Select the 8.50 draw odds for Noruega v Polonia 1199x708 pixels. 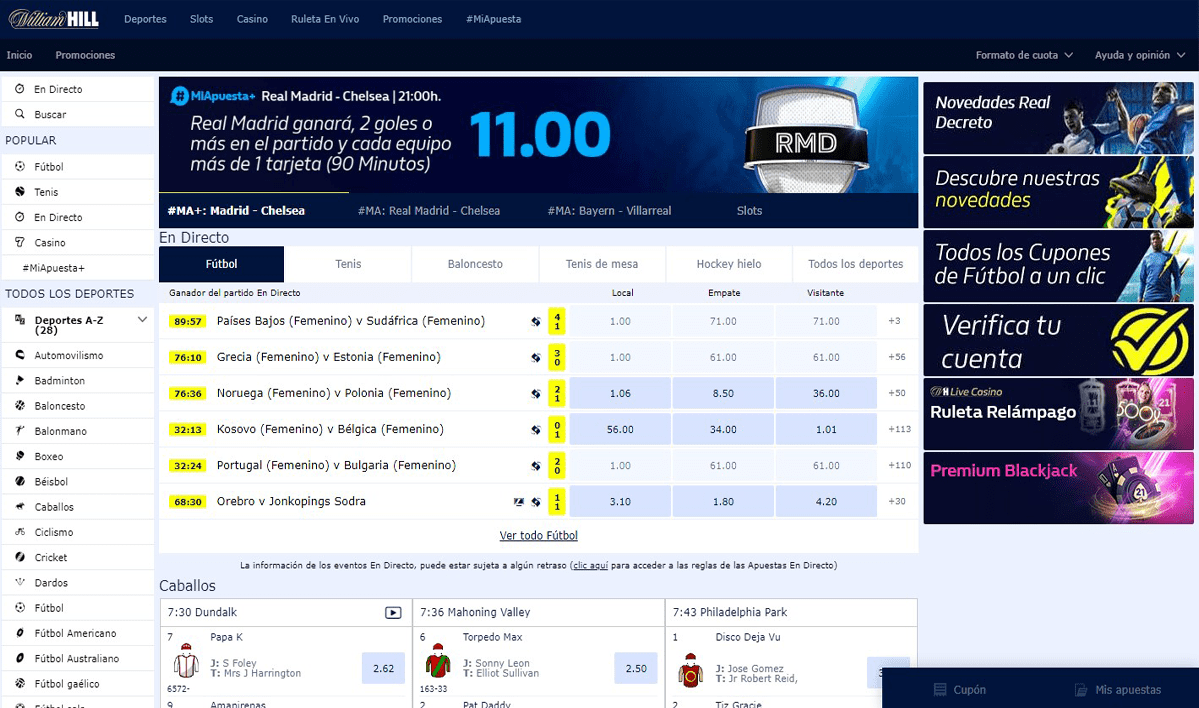coord(723,393)
